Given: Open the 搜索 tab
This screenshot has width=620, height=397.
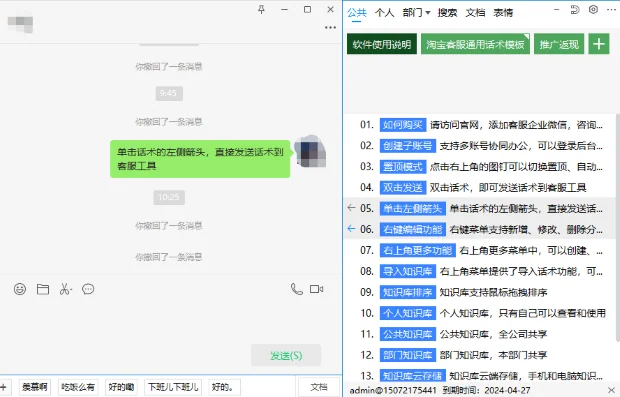Looking at the screenshot, I should [x=447, y=13].
